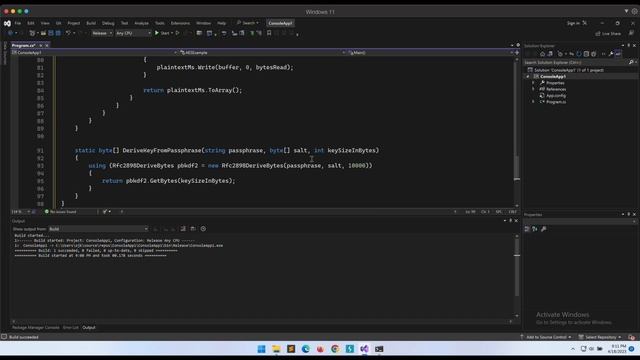This screenshot has width=640, height=360.
Task: Click the Start Without Debugging icon
Action: coord(178,33)
